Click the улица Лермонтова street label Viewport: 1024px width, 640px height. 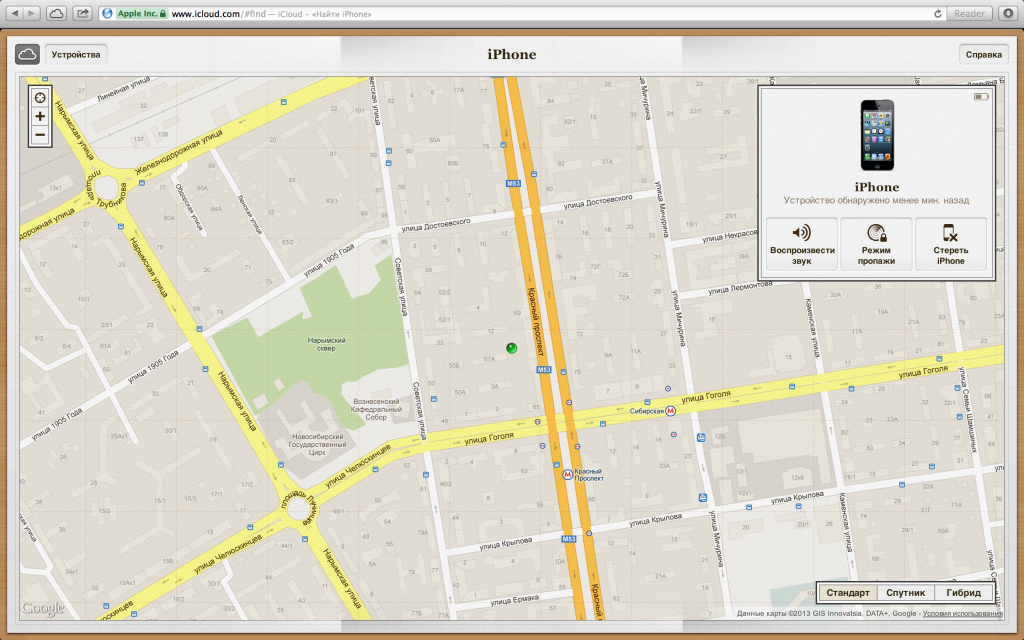coord(739,289)
